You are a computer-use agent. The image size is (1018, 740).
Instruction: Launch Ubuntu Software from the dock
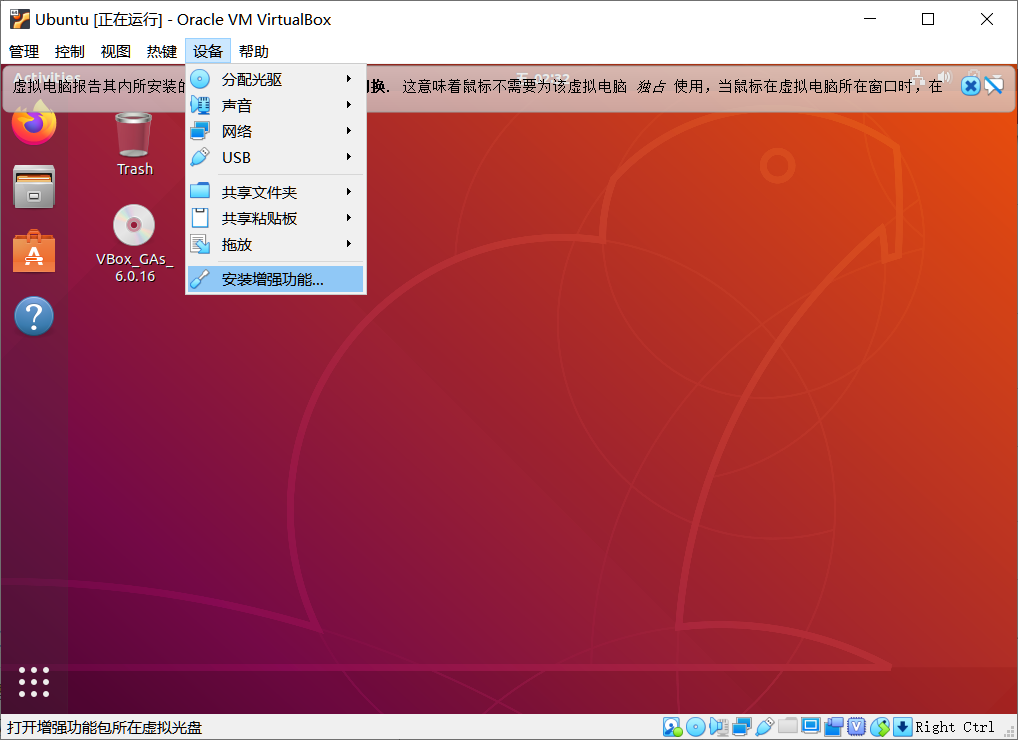34,251
